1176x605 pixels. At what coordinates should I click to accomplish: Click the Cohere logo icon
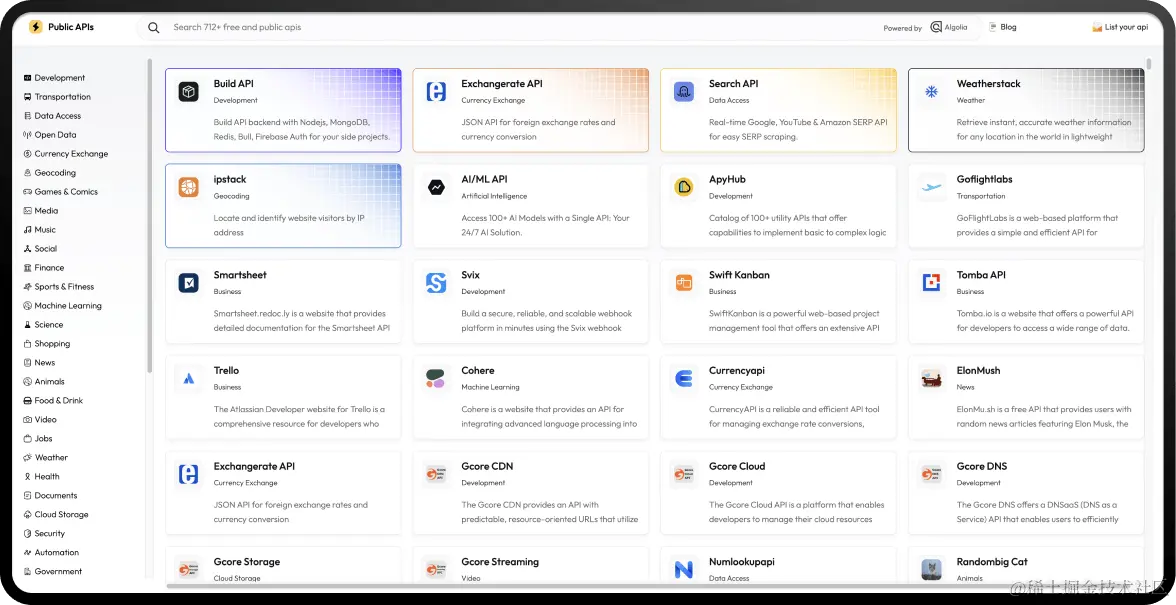point(436,379)
